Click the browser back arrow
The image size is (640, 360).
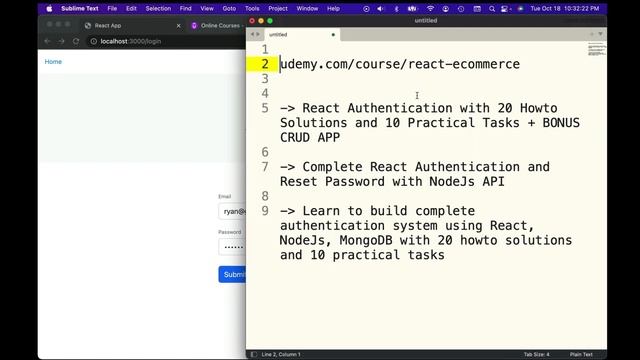(x=47, y=41)
